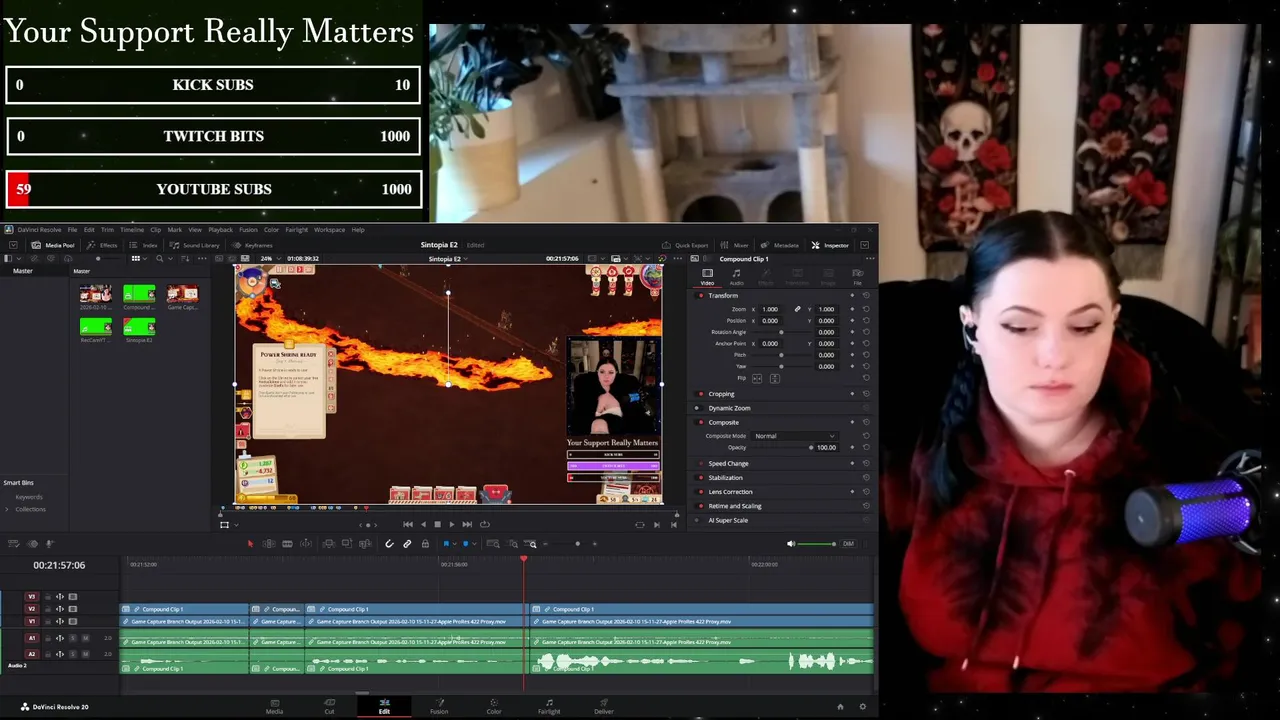
Task: Open the Fusion menu
Action: coord(248,230)
